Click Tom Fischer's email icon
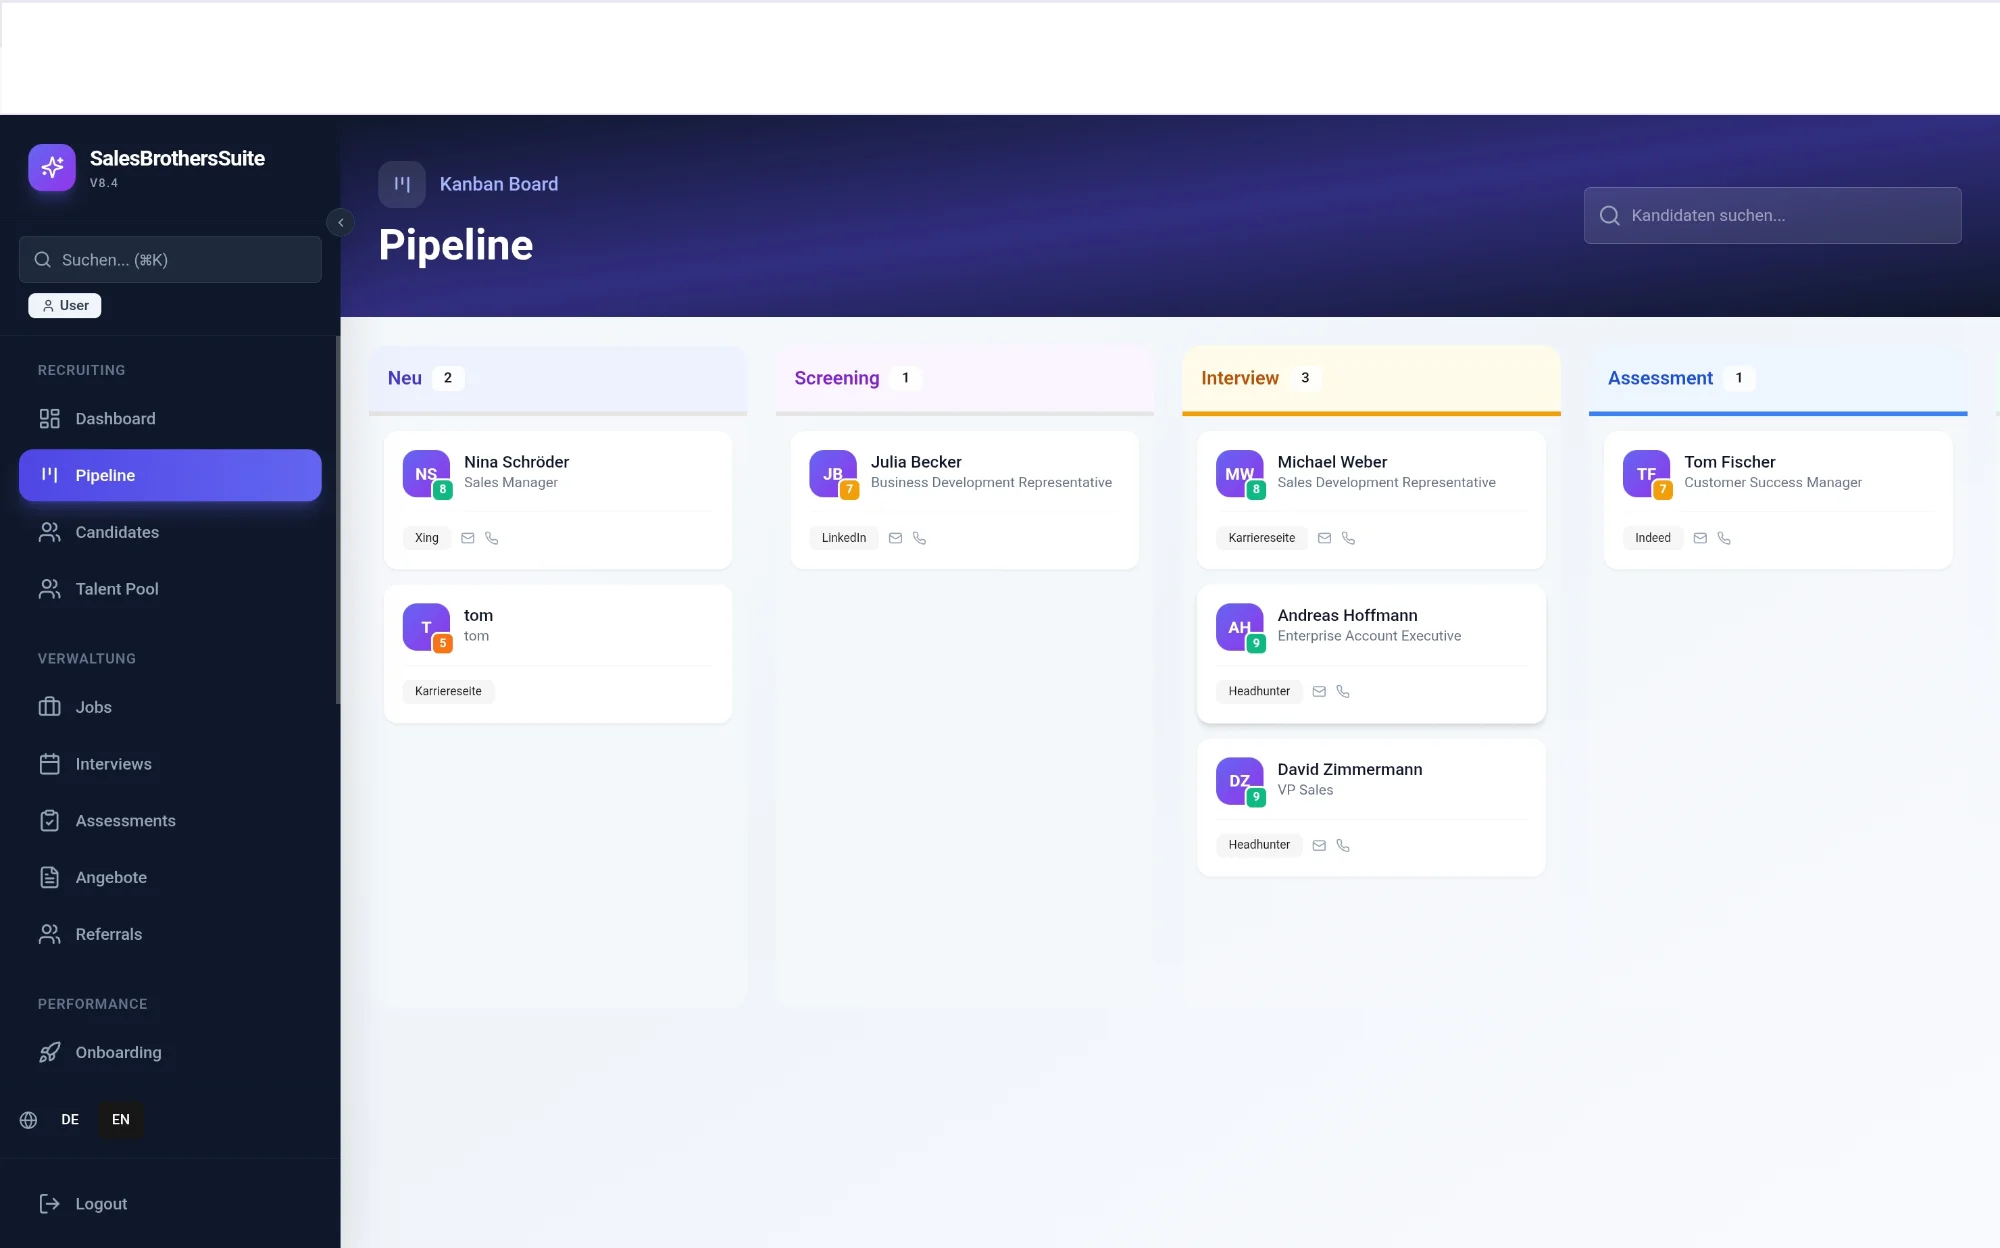 (1700, 538)
